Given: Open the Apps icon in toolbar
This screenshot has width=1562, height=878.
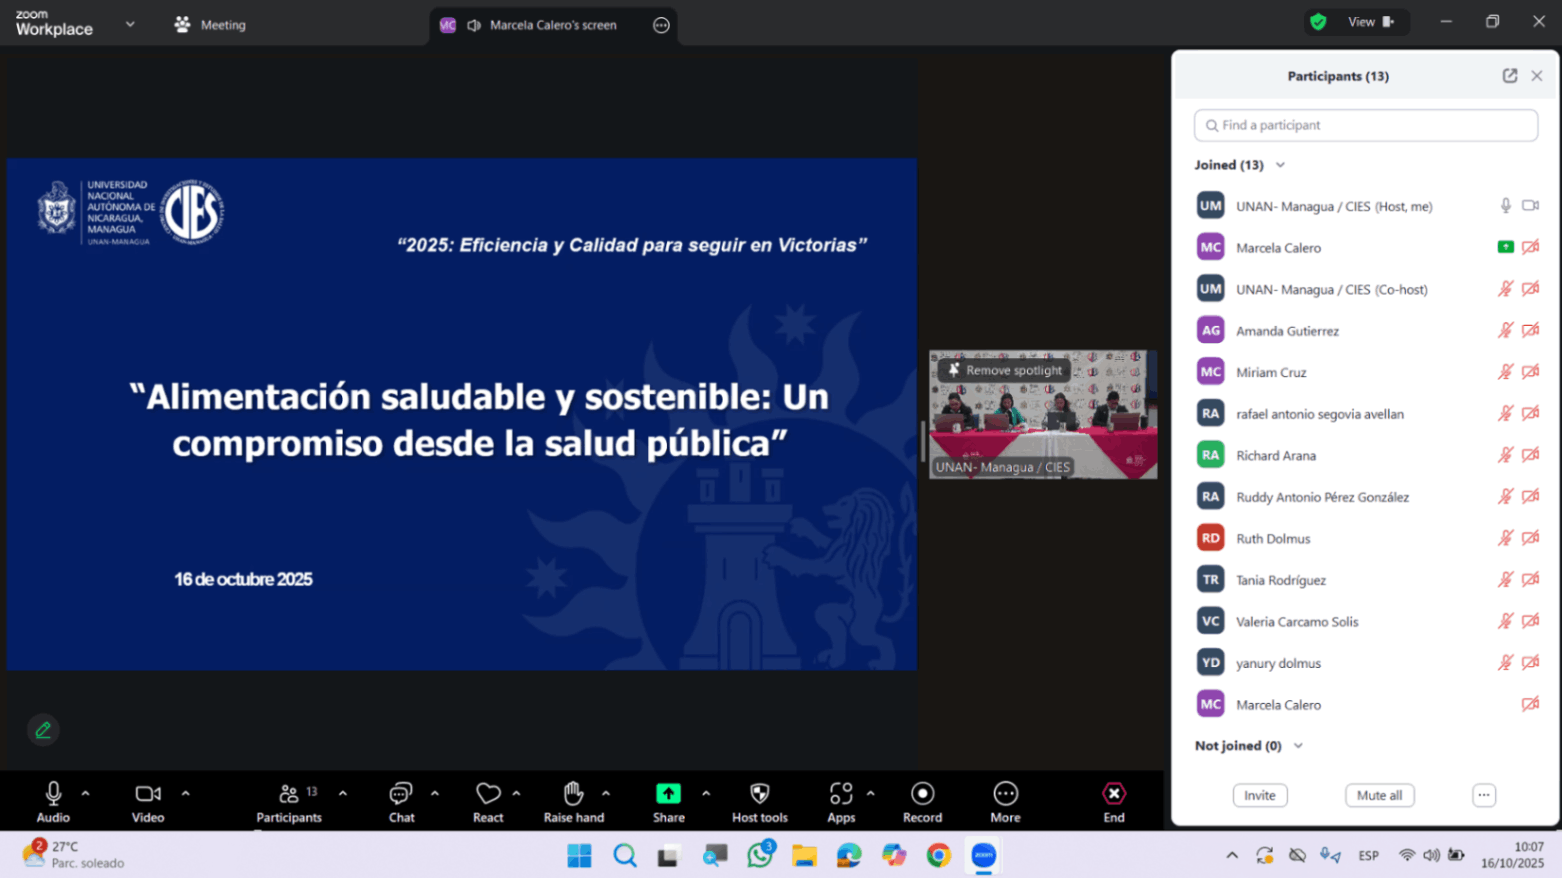Looking at the screenshot, I should [x=841, y=795].
